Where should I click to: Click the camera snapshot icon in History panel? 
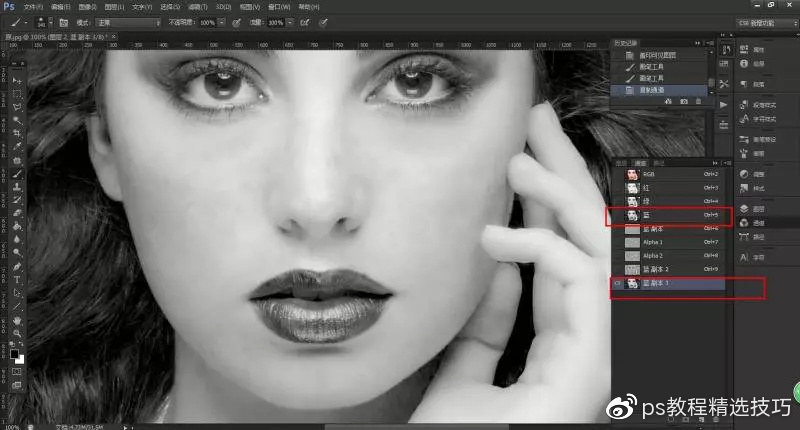pos(682,102)
